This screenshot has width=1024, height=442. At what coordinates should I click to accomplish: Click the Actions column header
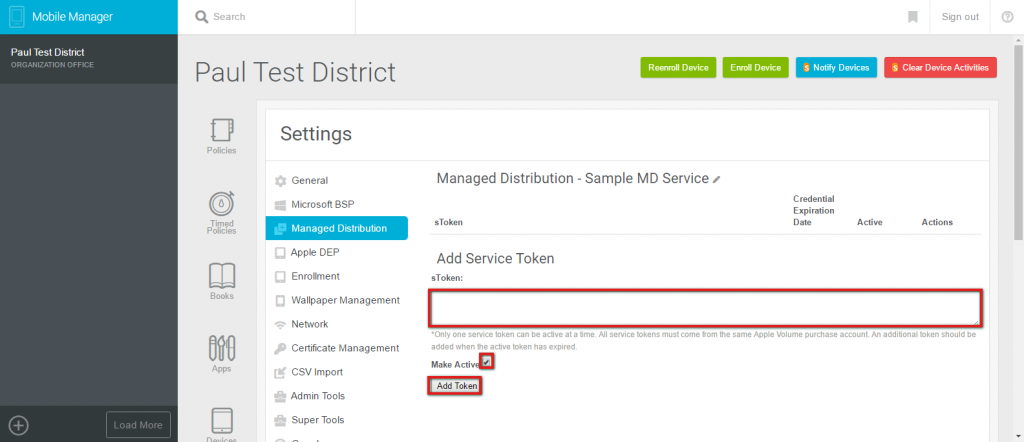(937, 223)
